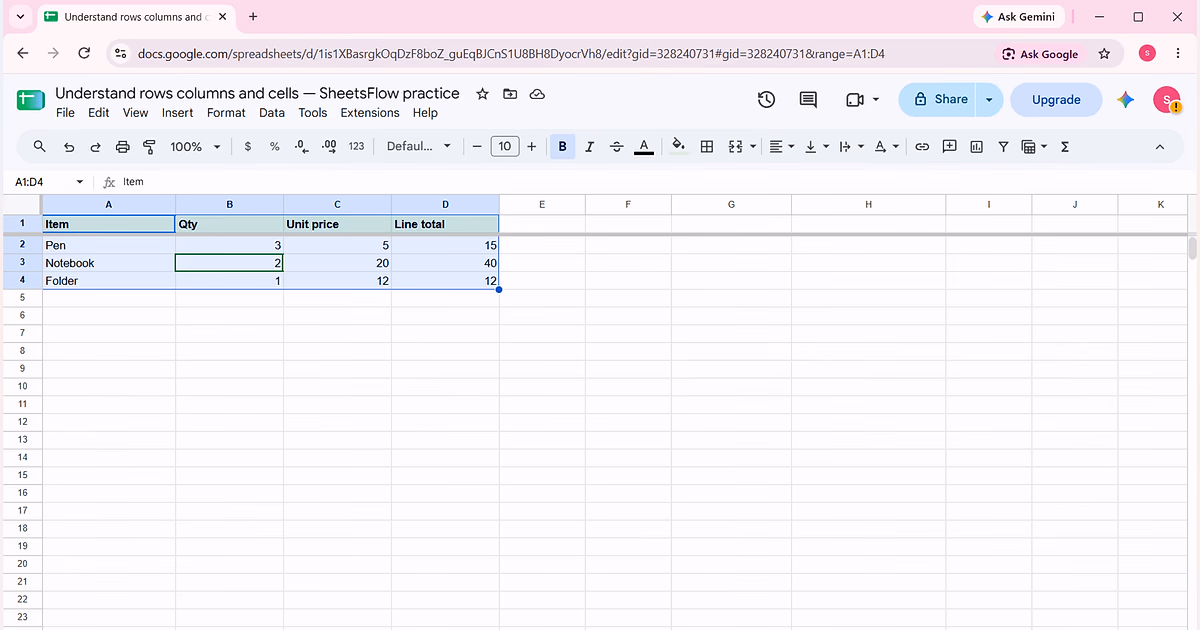Image resolution: width=1200 pixels, height=630 pixels.
Task: Decrease the font size
Action: 477,146
